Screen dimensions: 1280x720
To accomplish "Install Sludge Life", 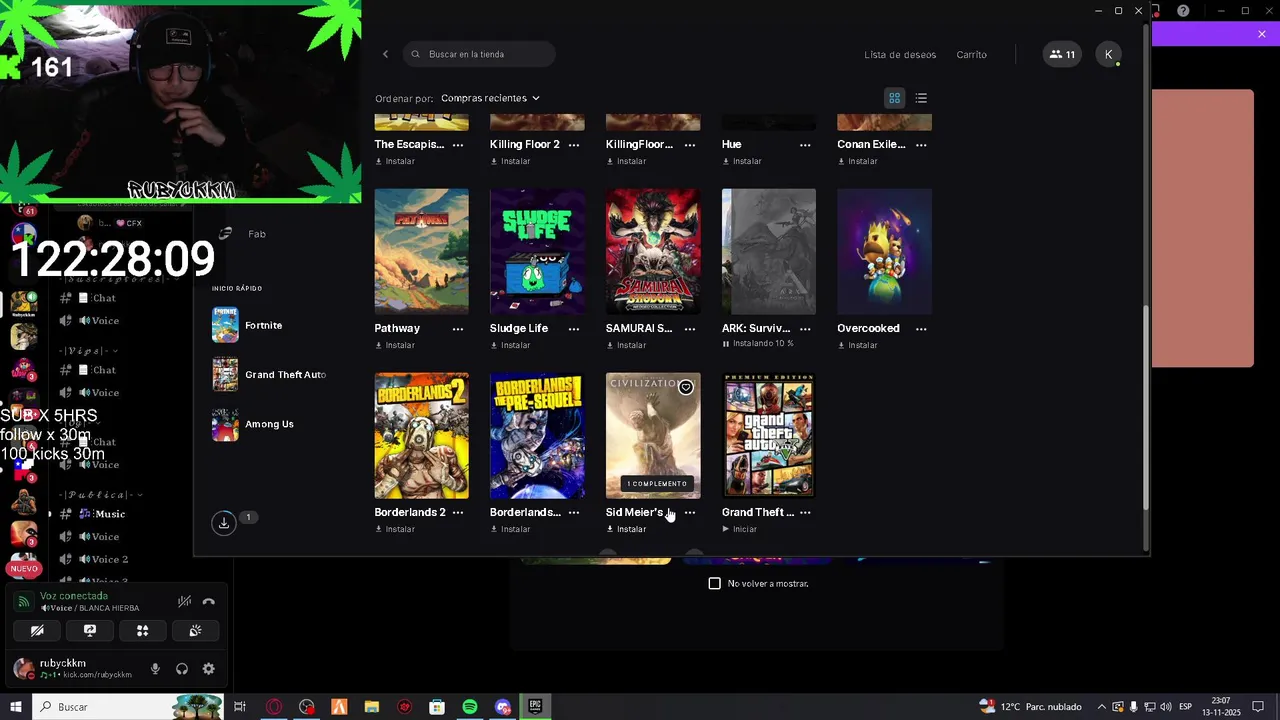I will click(510, 345).
